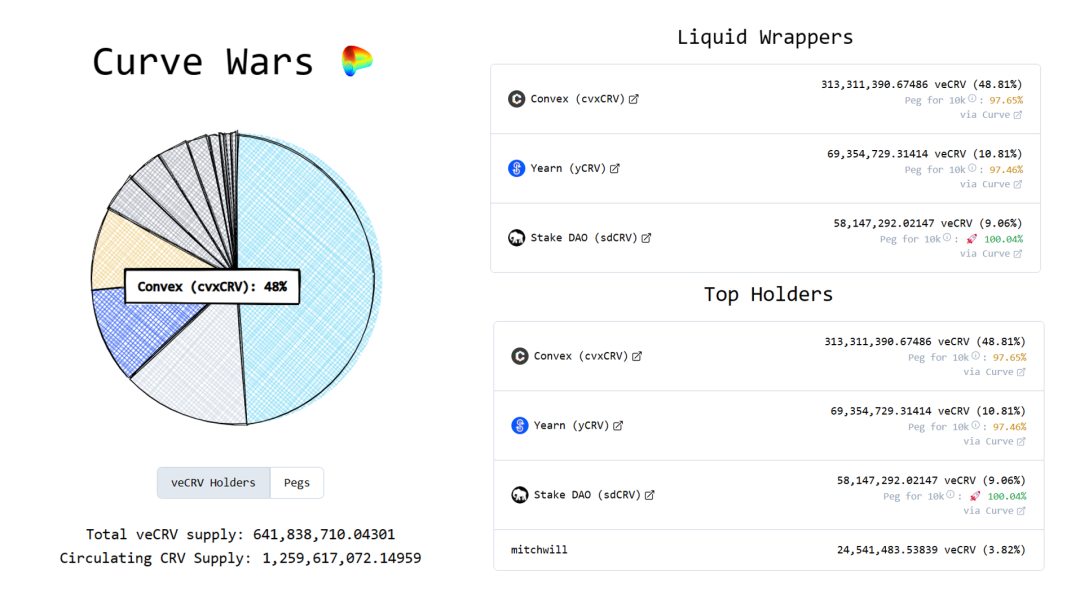The height and width of the screenshot is (595, 1080).
Task: Open external link icon beside Convex in Liquid Wrappers
Action: 634,99
